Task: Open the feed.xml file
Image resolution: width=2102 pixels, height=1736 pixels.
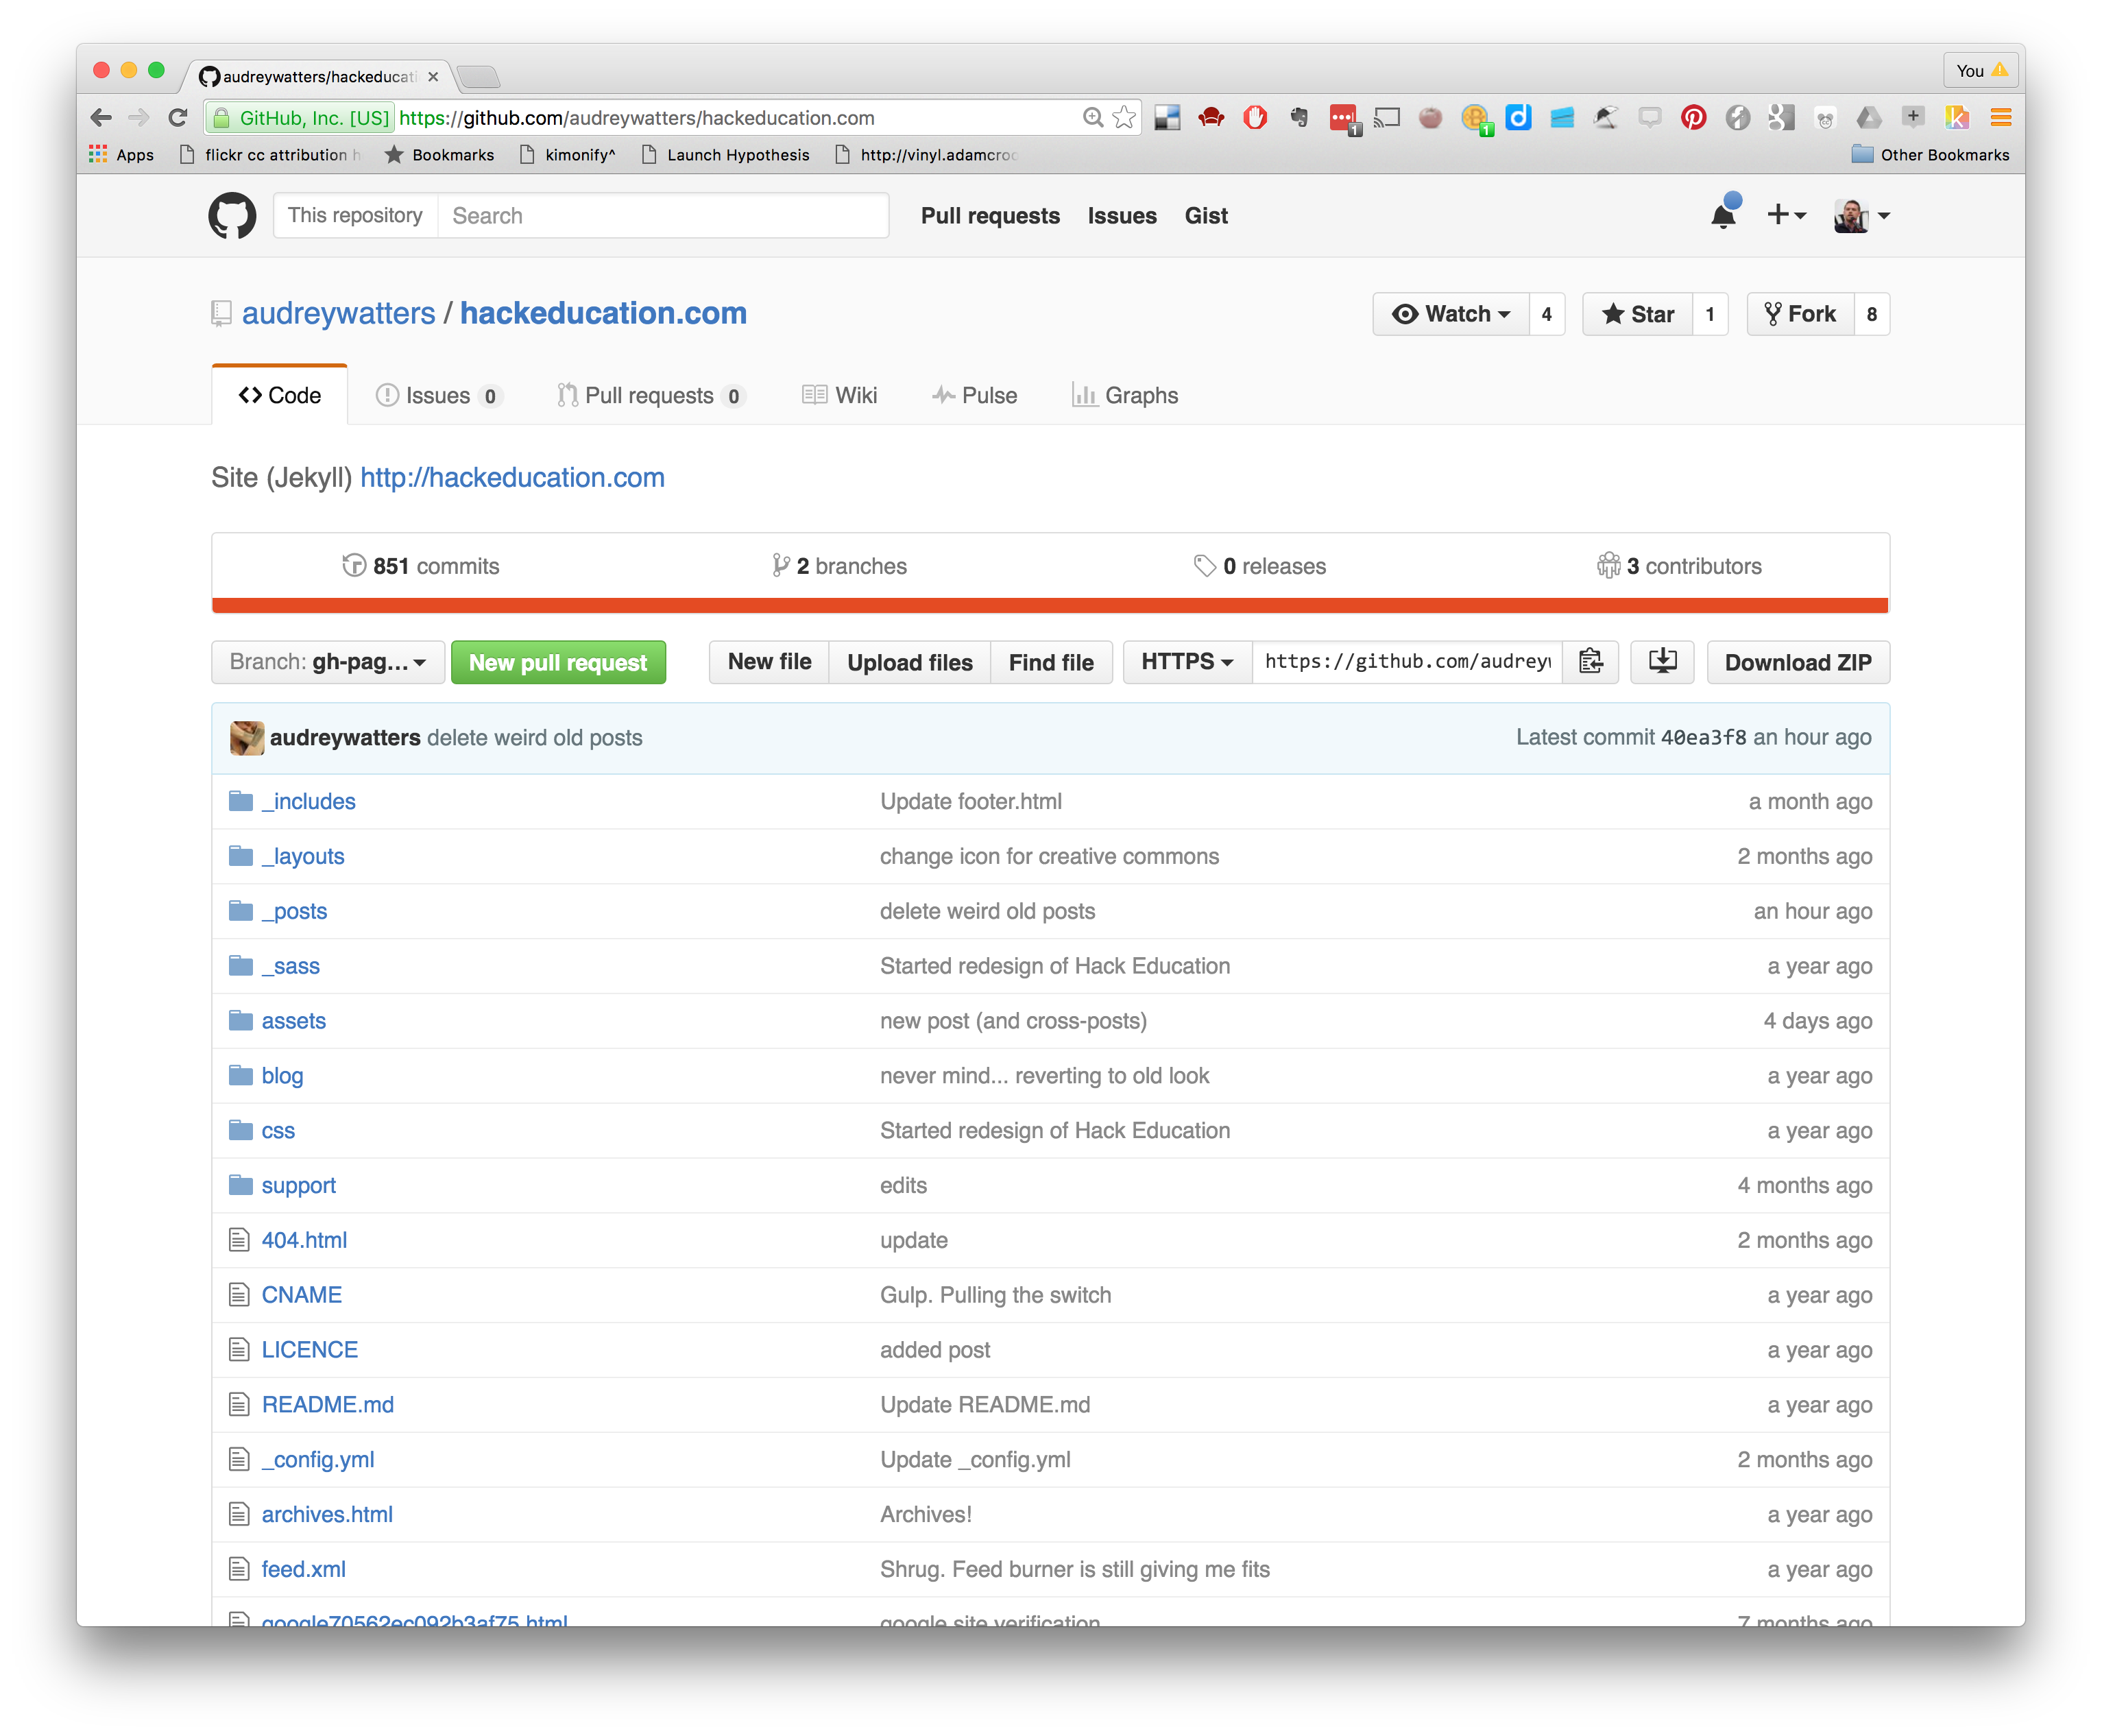Action: [x=303, y=1569]
